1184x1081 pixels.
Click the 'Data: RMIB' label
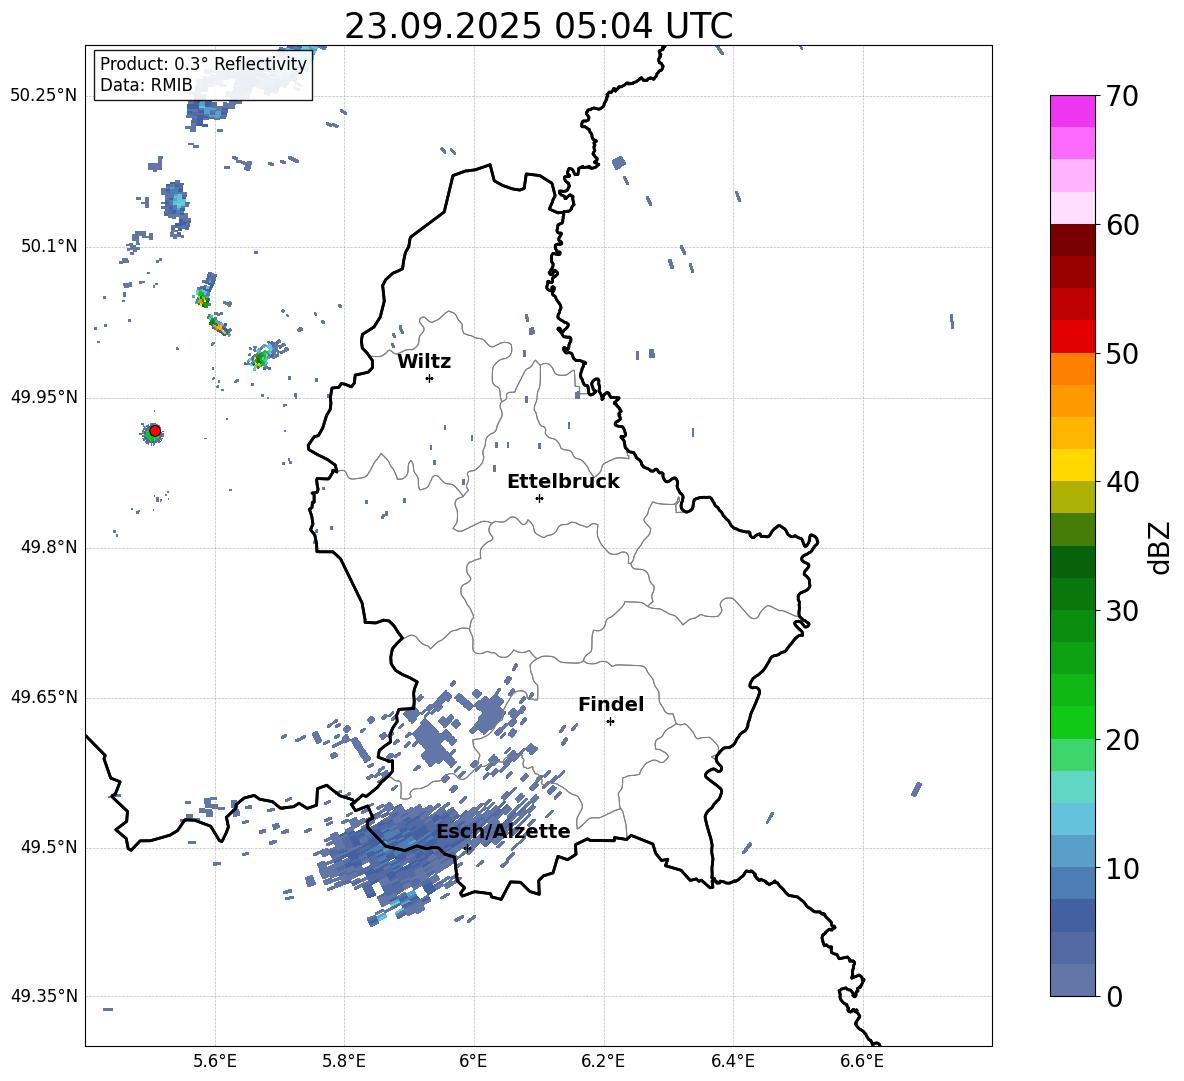coord(146,85)
